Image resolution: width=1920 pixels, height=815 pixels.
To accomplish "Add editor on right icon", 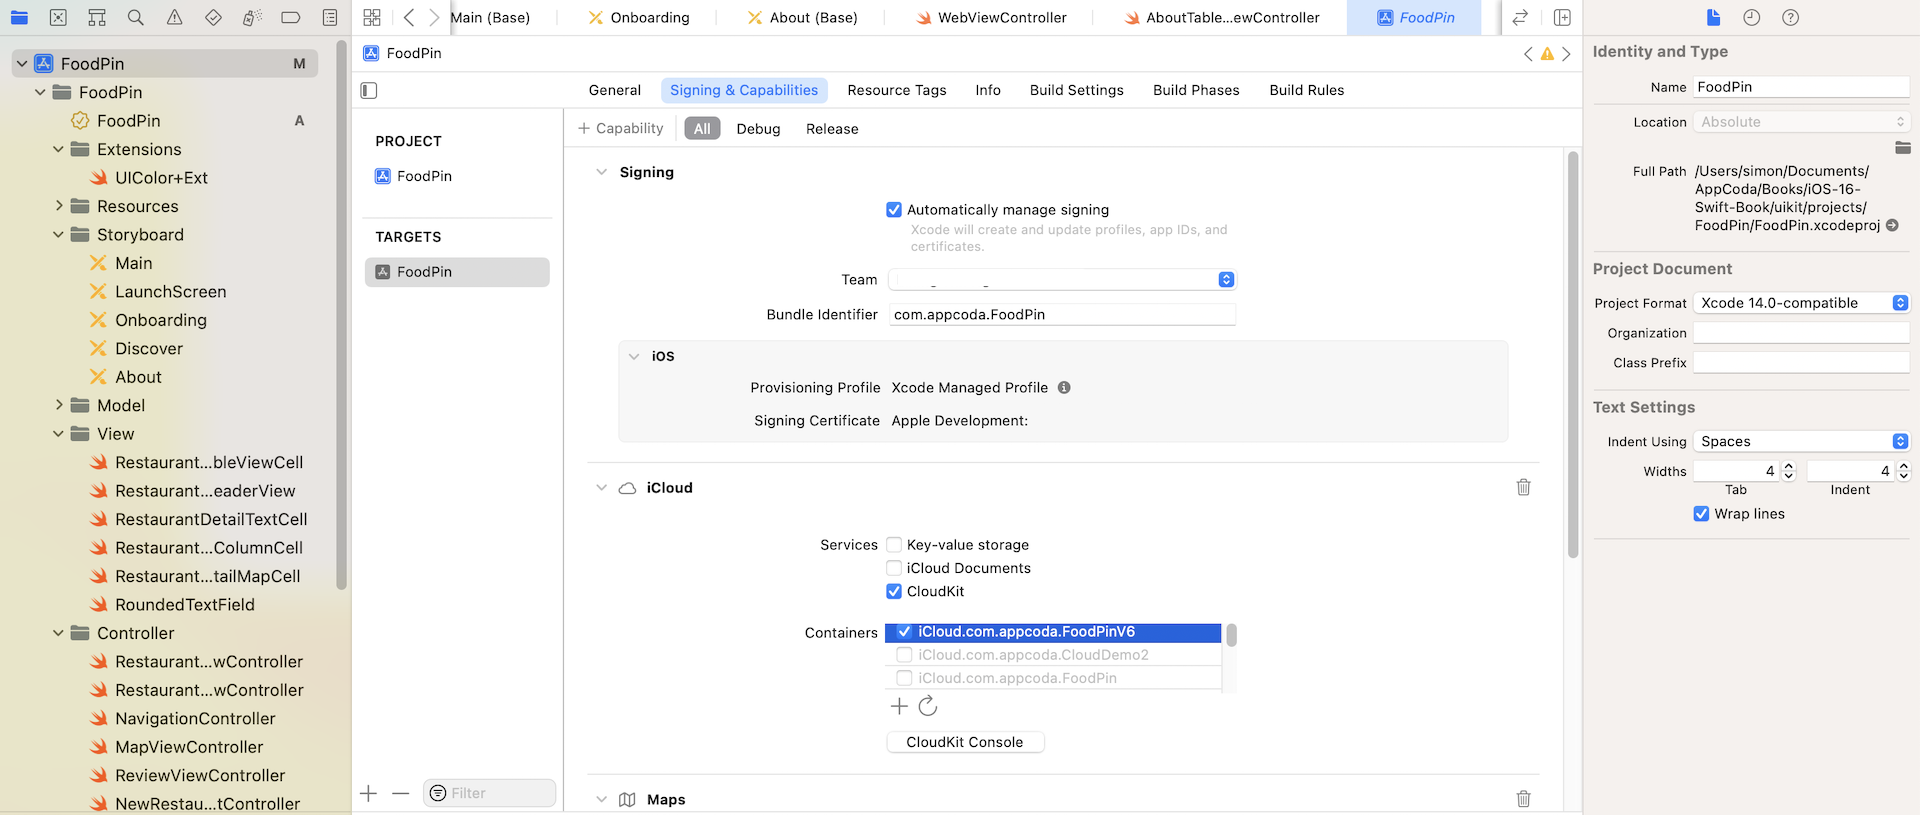I will (1562, 17).
